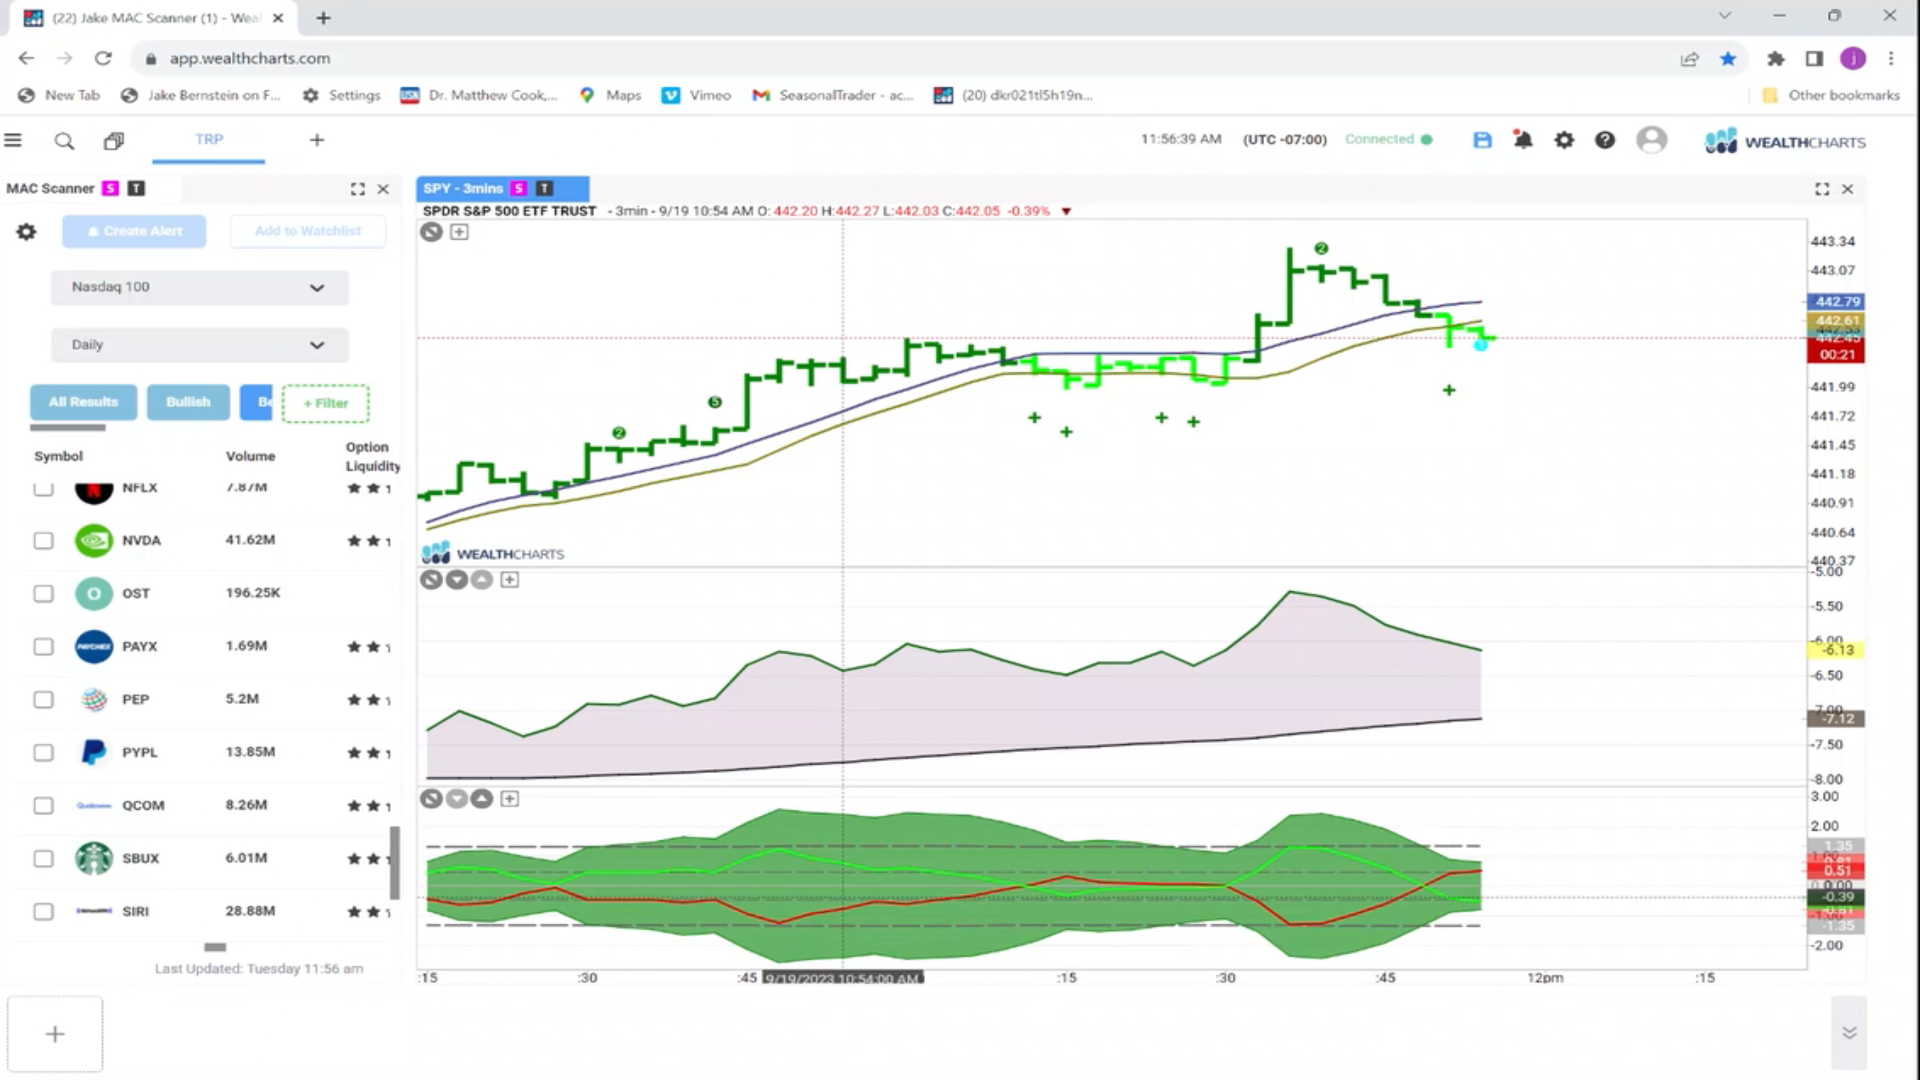The image size is (1920, 1080).
Task: Add indicator to middle pane
Action: [510, 580]
